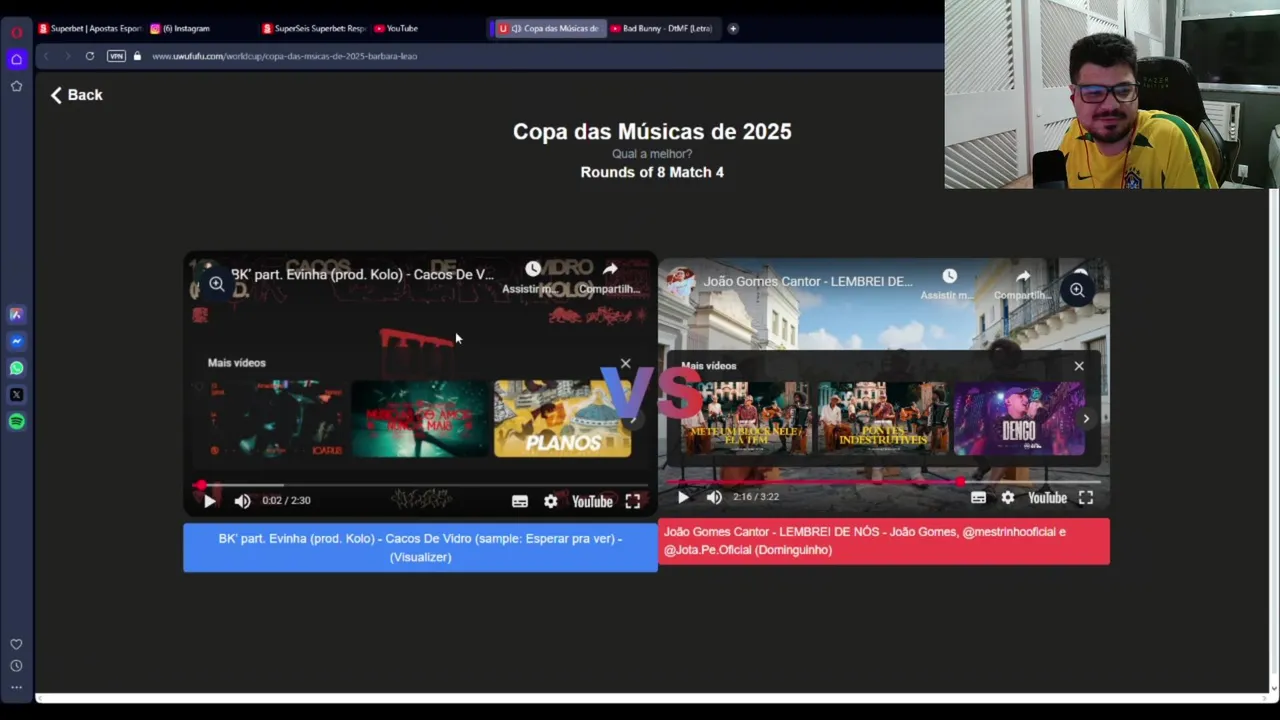Image resolution: width=1280 pixels, height=720 pixels.
Task: Vote for BK' Cacos De Vidro blue button
Action: 420,547
